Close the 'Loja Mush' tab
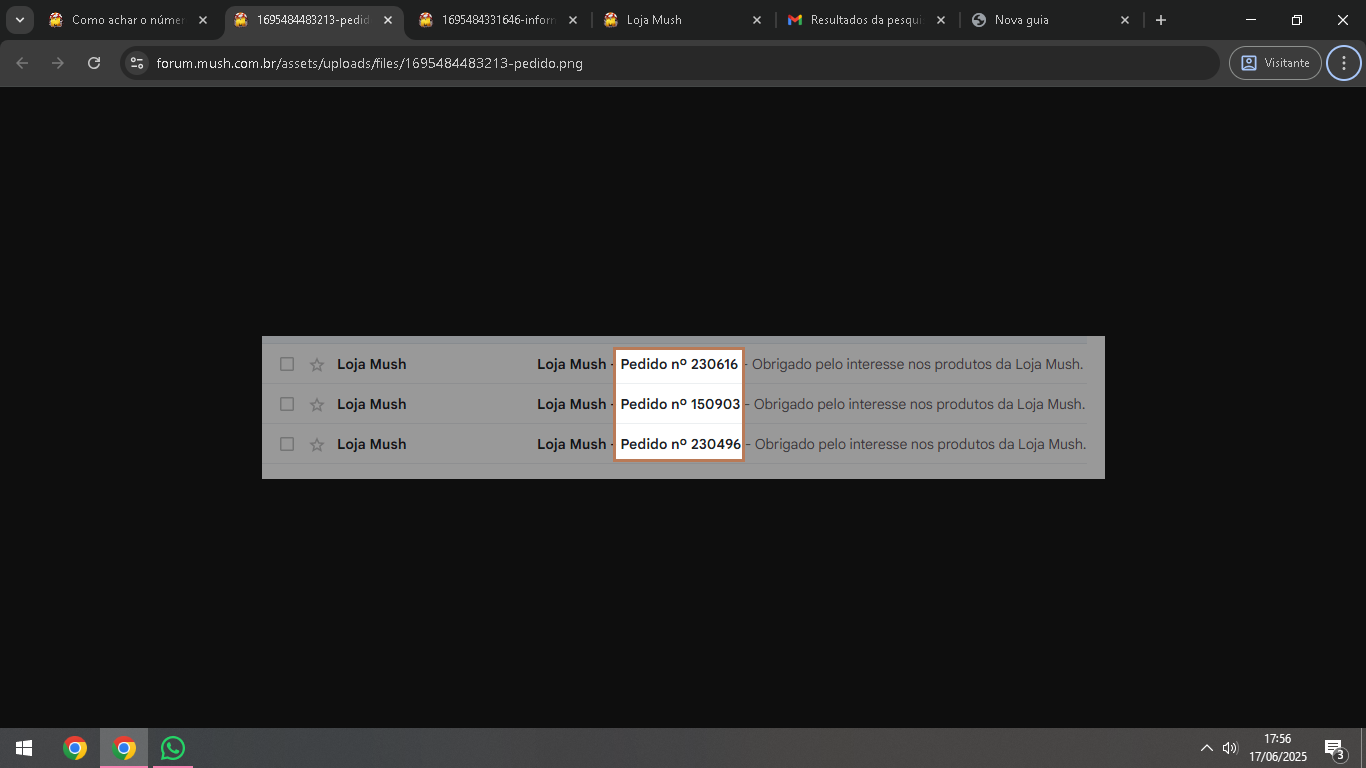Image resolution: width=1366 pixels, height=768 pixels. pos(756,20)
